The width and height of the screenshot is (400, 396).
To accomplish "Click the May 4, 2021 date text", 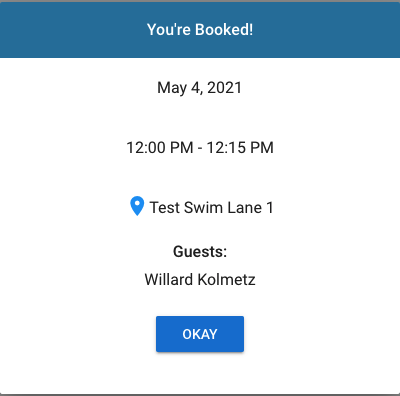I will tap(200, 88).
